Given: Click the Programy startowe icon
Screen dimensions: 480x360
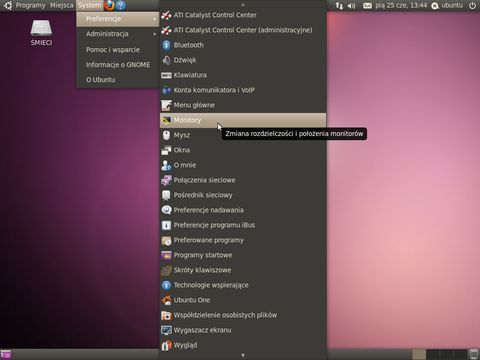Looking at the screenshot, I should [x=166, y=255].
